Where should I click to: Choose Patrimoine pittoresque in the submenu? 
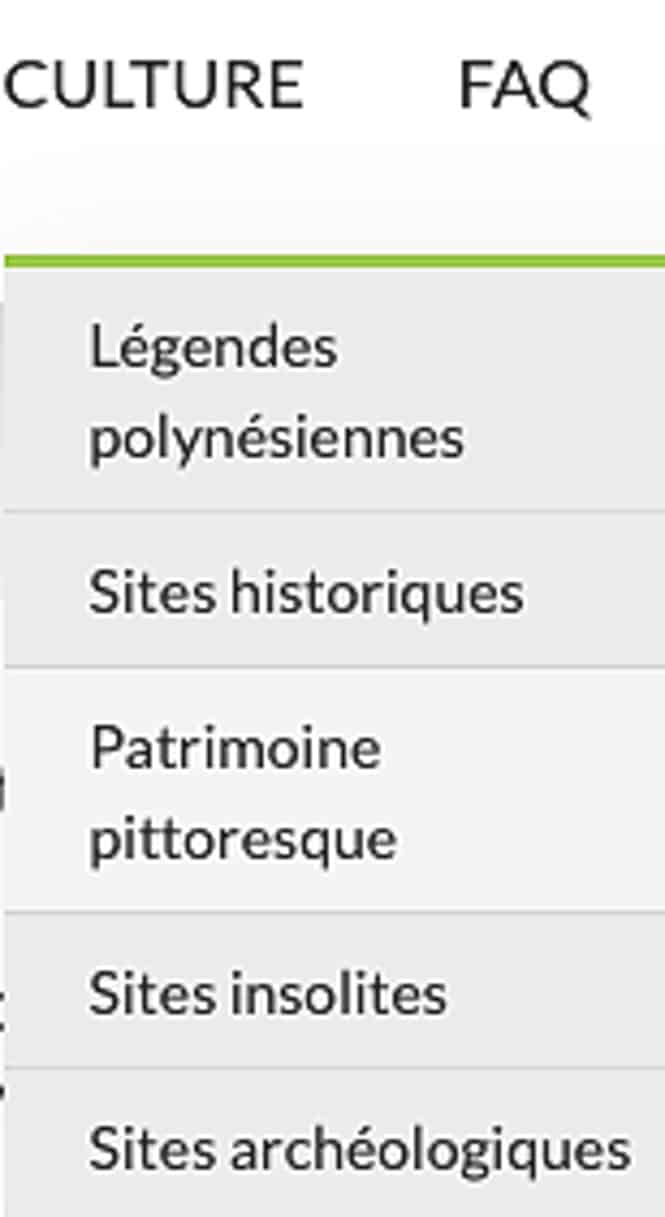(335, 790)
